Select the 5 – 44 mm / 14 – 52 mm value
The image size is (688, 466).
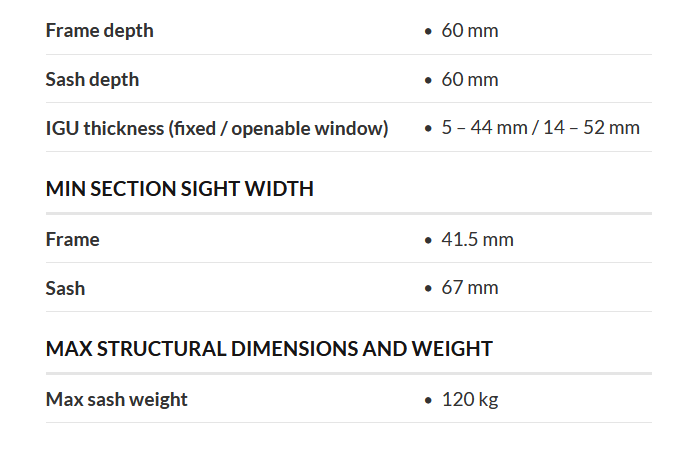[x=540, y=128]
